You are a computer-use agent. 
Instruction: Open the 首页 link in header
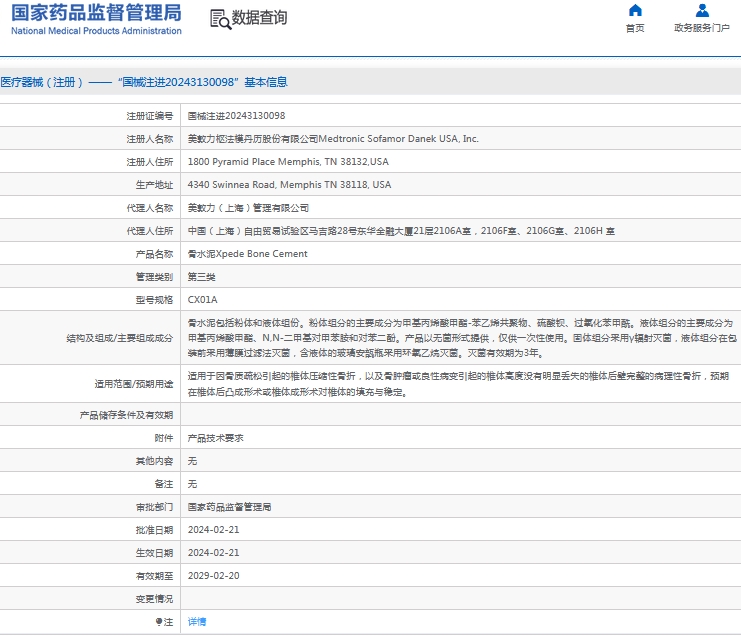pos(635,28)
